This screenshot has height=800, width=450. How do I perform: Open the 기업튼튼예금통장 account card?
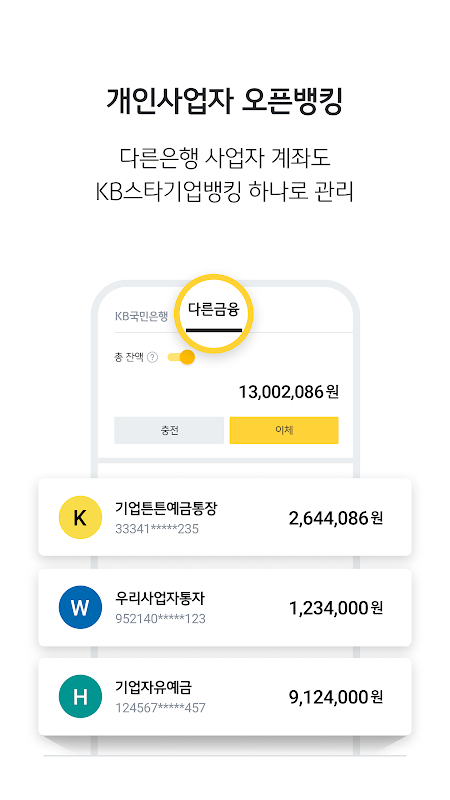225,517
